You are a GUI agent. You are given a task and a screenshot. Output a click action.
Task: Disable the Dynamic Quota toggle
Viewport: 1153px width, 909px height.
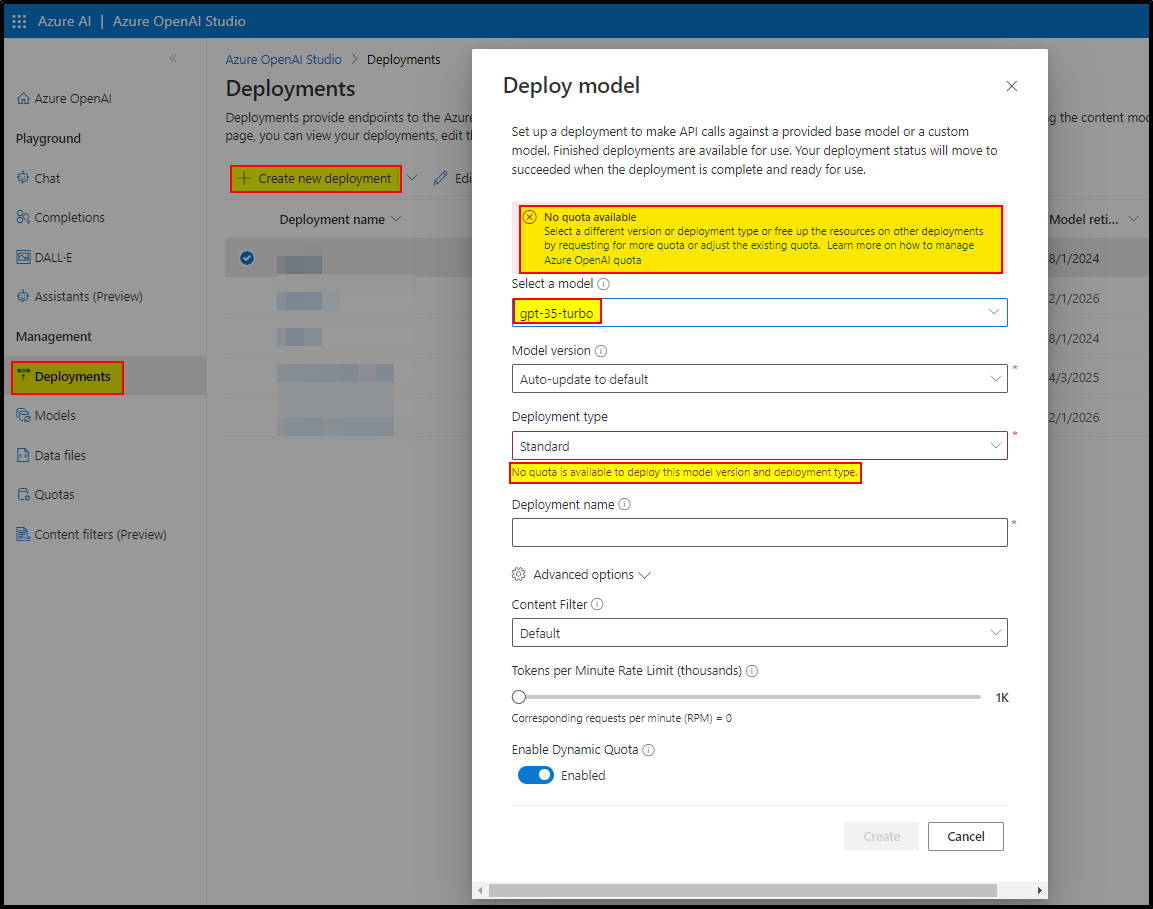(x=536, y=775)
